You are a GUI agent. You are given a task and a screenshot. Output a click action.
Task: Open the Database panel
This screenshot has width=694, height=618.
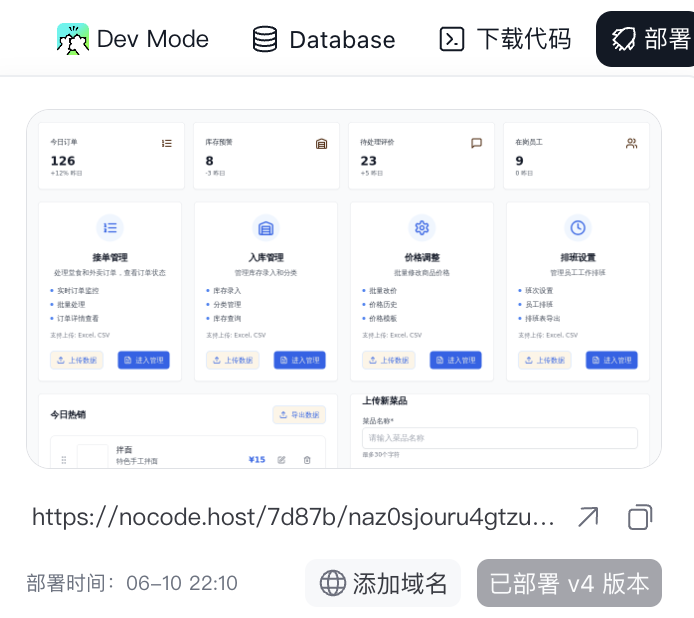(324, 39)
